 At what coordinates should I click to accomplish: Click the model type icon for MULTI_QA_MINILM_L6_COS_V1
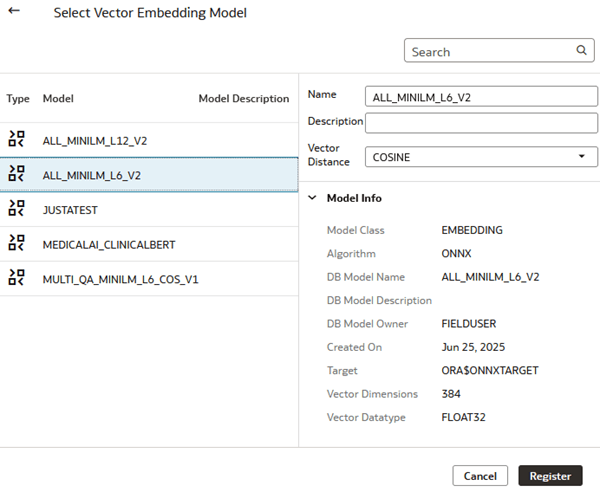pos(16,278)
